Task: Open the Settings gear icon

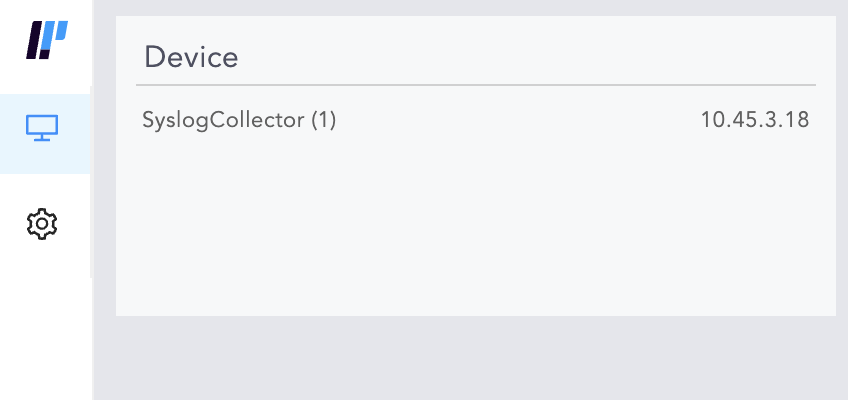Action: 42,224
